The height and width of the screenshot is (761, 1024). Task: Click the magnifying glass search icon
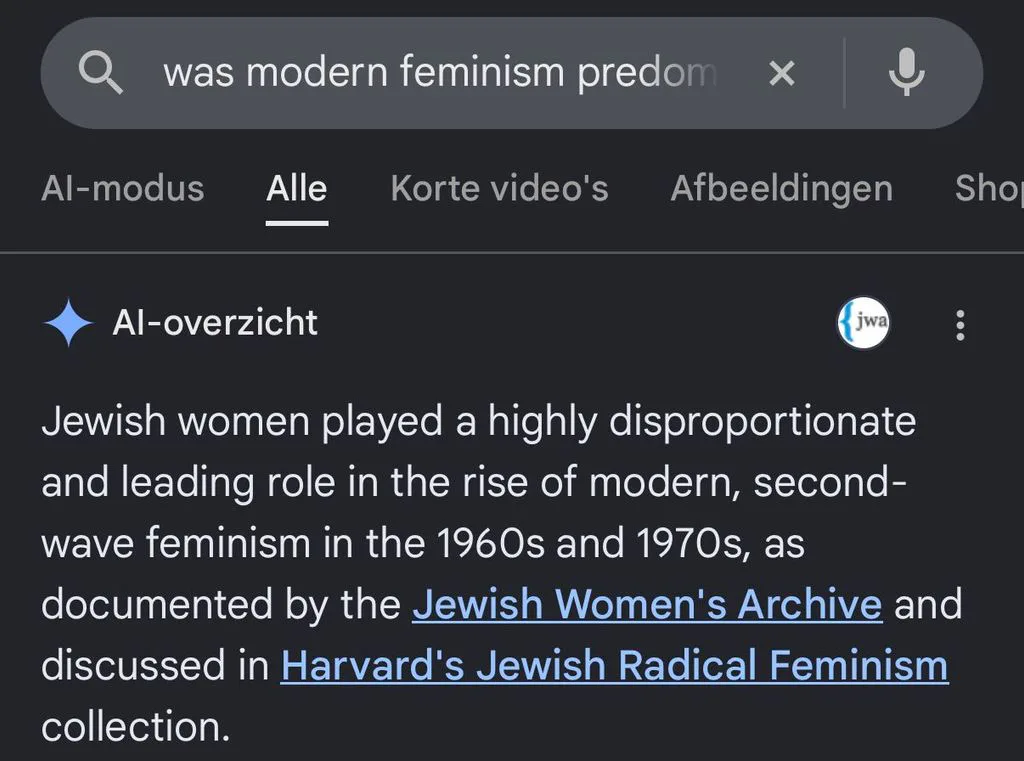click(100, 73)
